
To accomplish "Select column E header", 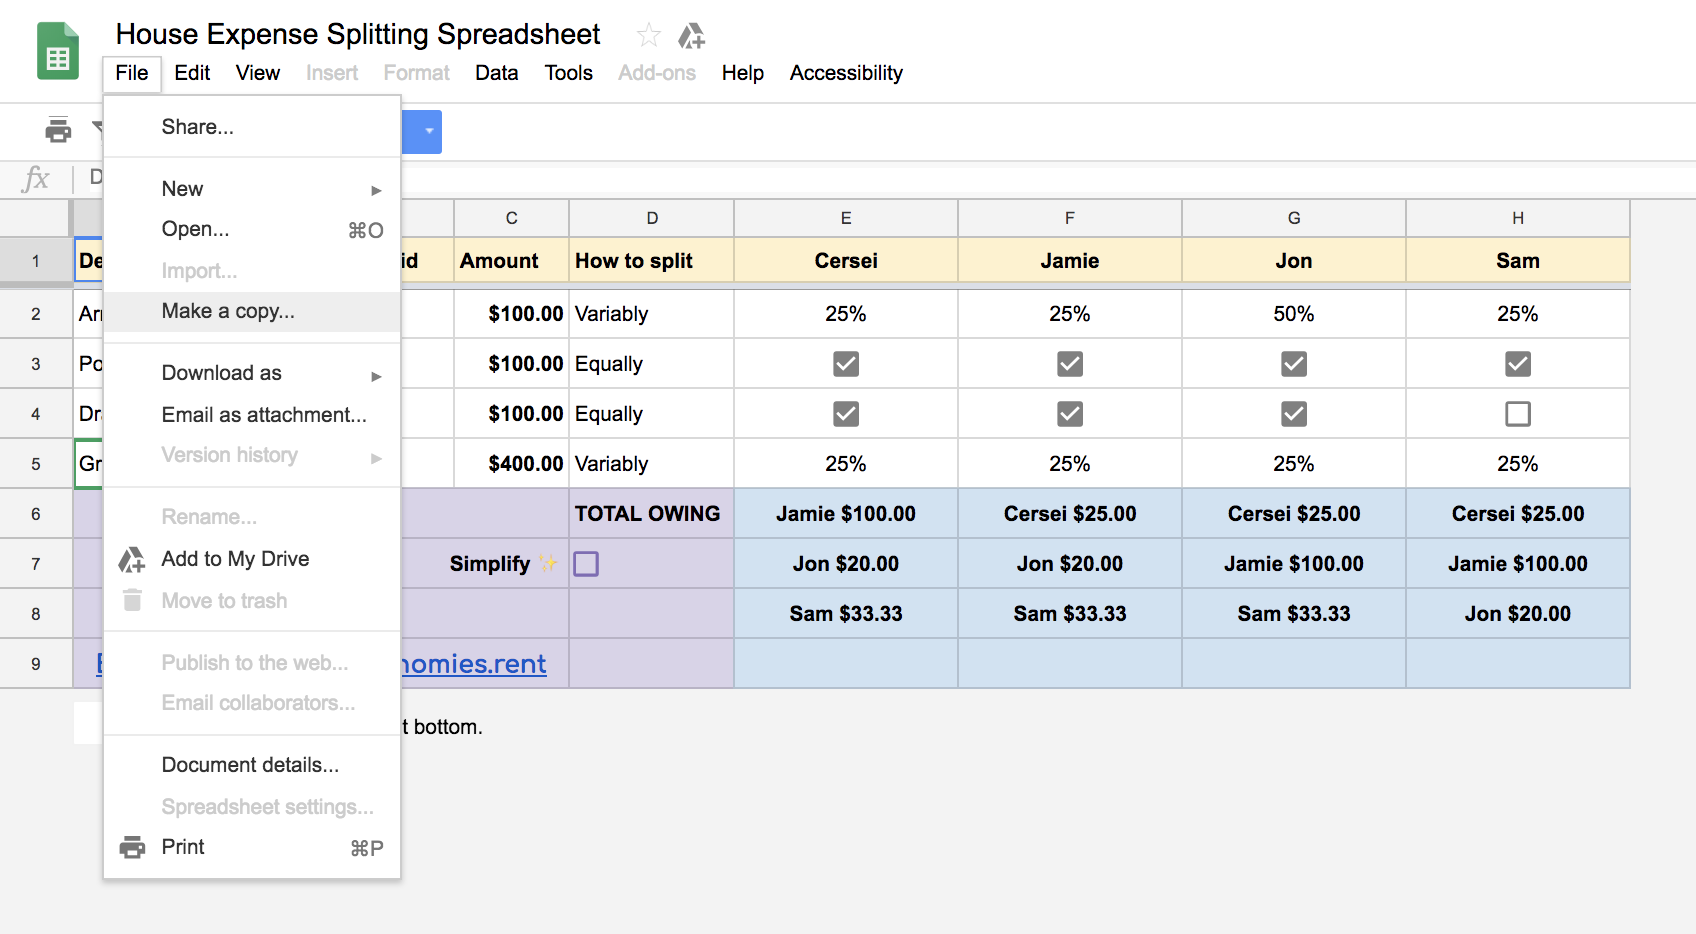I will click(x=845, y=218).
